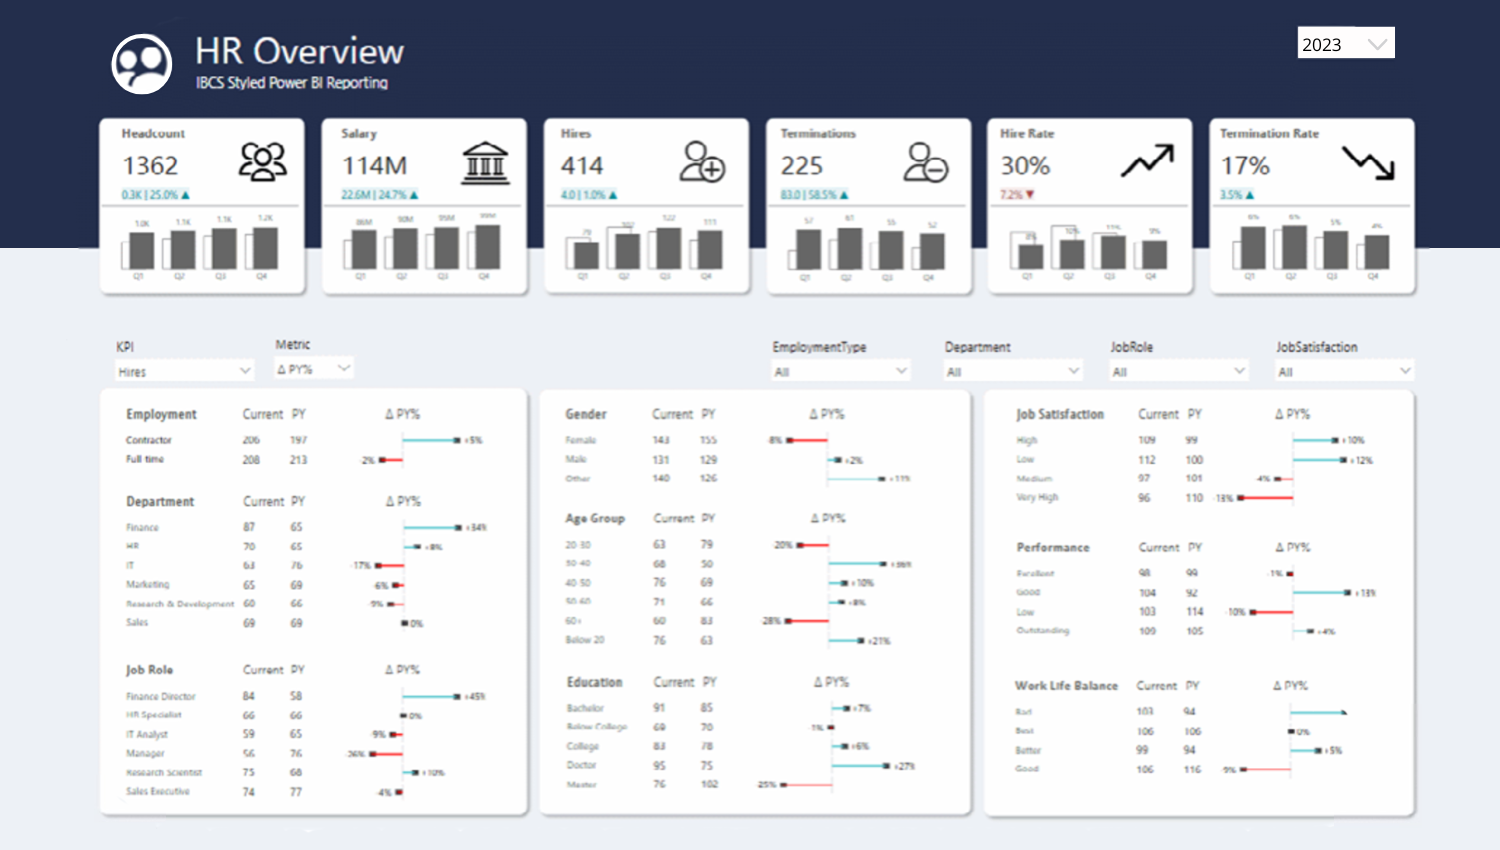Click the Finance +34% variance bar

[x=432, y=527]
